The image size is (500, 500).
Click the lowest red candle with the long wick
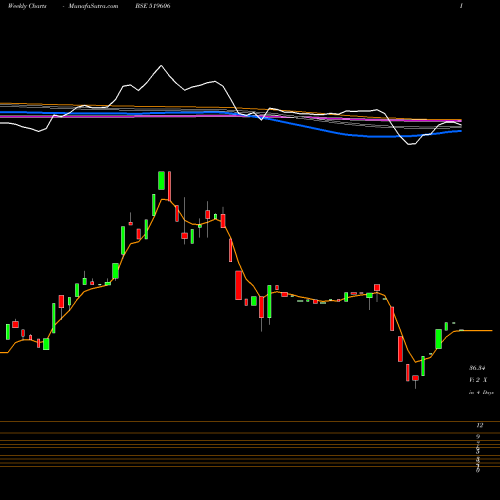pos(415,381)
